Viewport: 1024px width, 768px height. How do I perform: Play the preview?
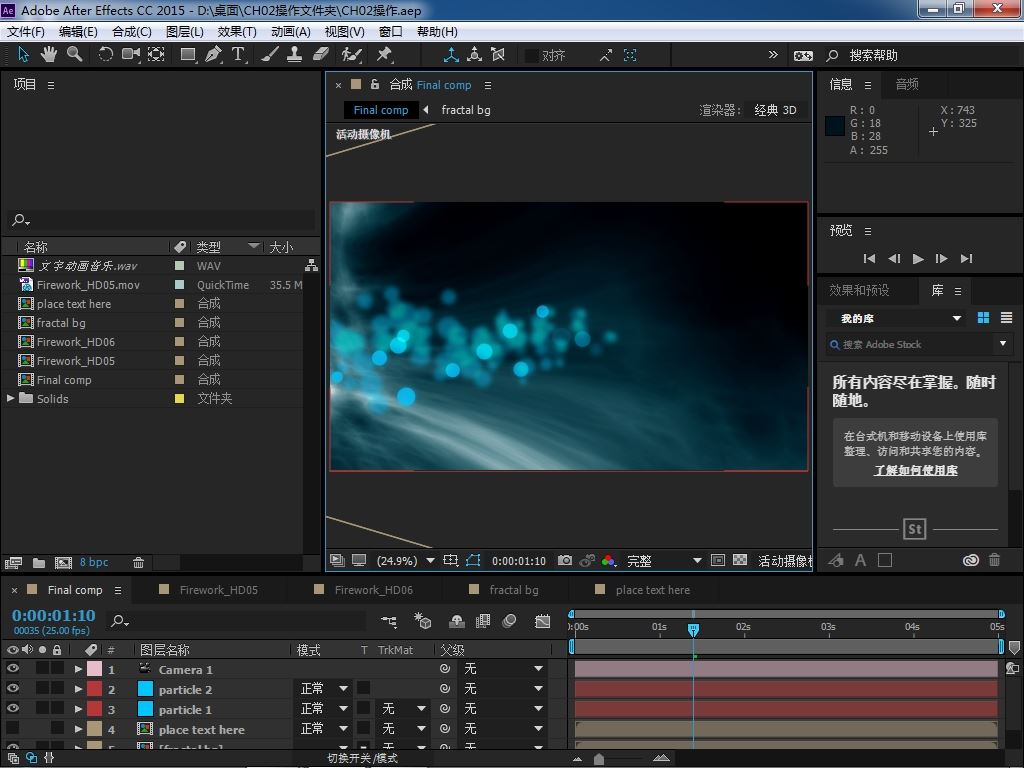(918, 258)
